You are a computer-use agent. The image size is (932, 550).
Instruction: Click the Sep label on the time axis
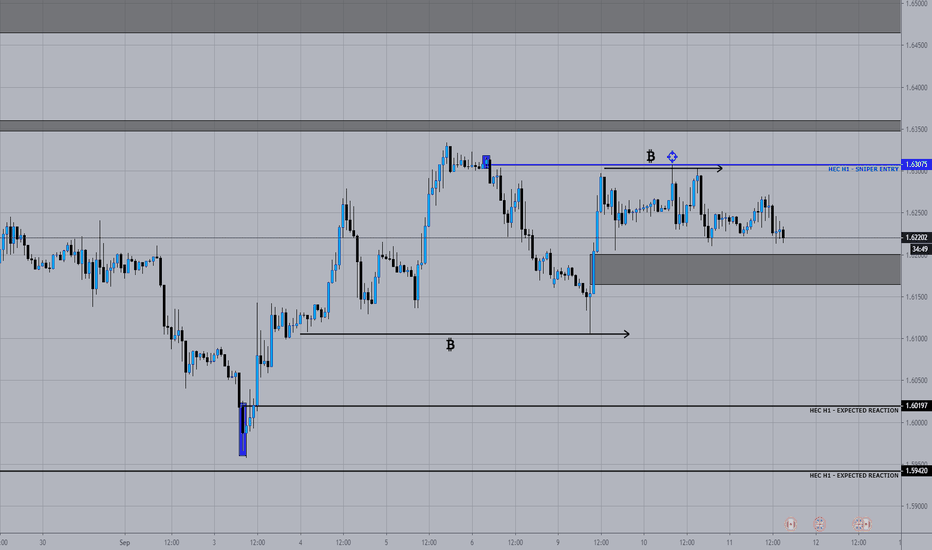(124, 542)
